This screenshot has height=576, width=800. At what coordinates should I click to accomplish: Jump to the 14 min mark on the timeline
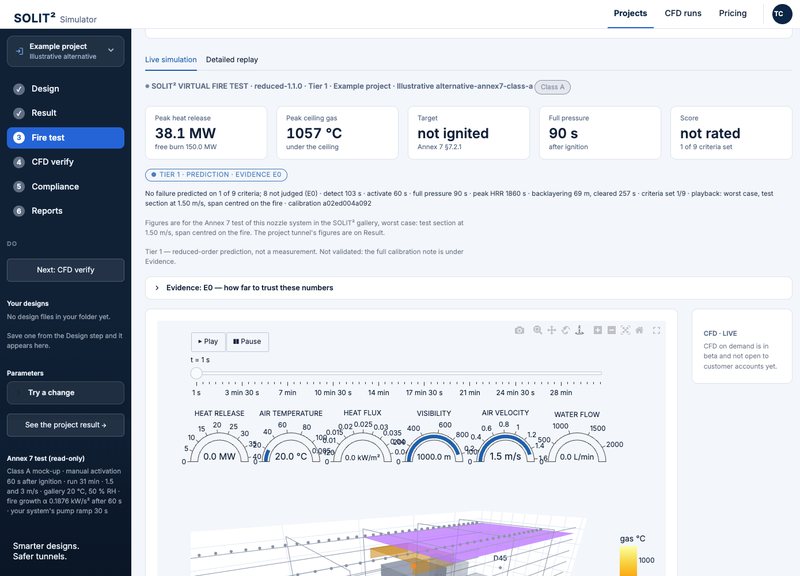(379, 393)
